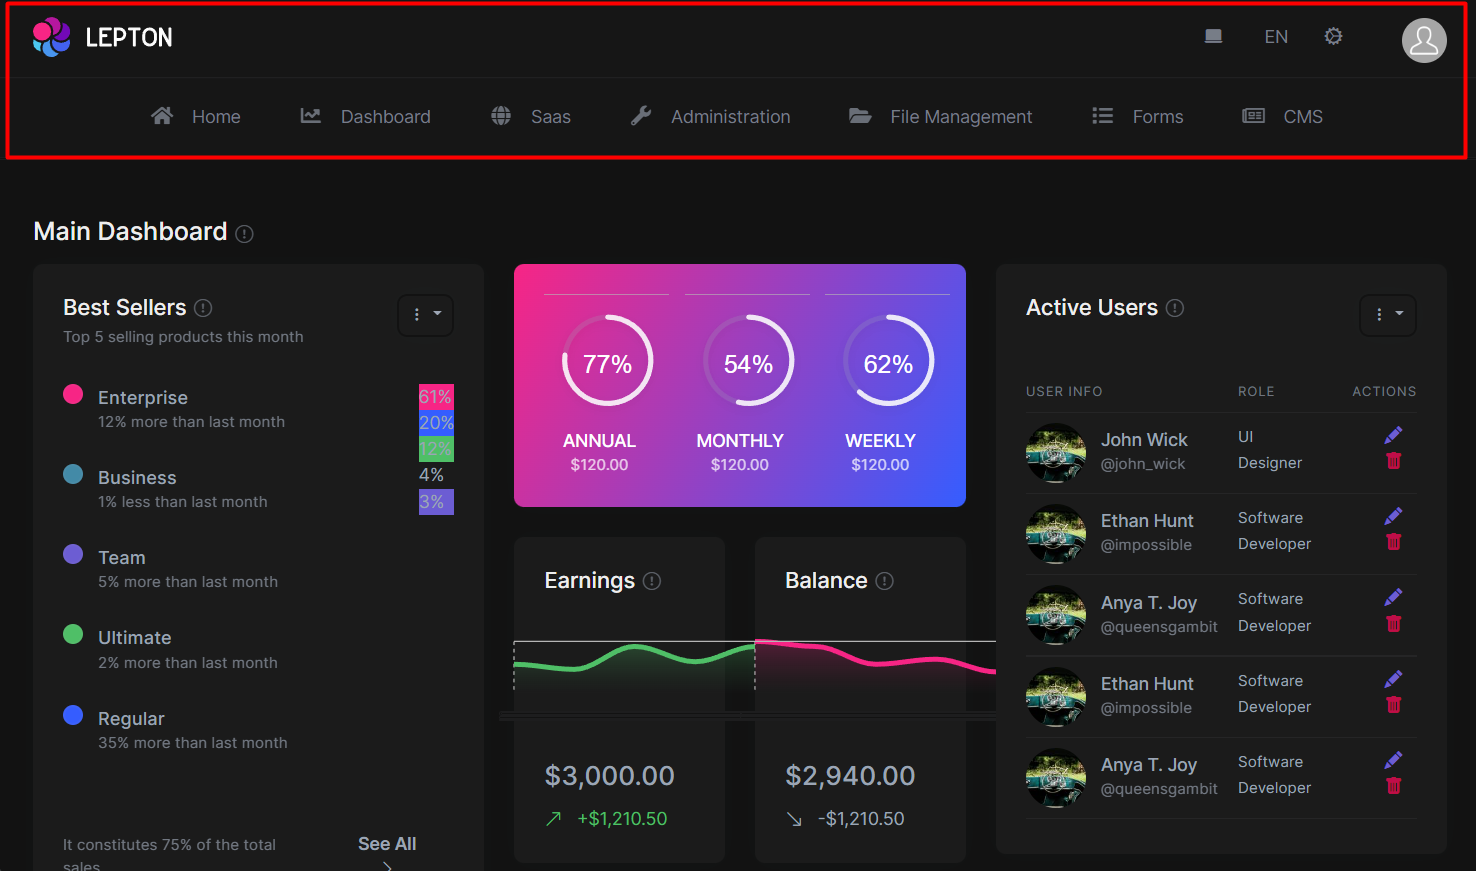Open the EN language selector
The height and width of the screenshot is (871, 1476).
(x=1276, y=37)
